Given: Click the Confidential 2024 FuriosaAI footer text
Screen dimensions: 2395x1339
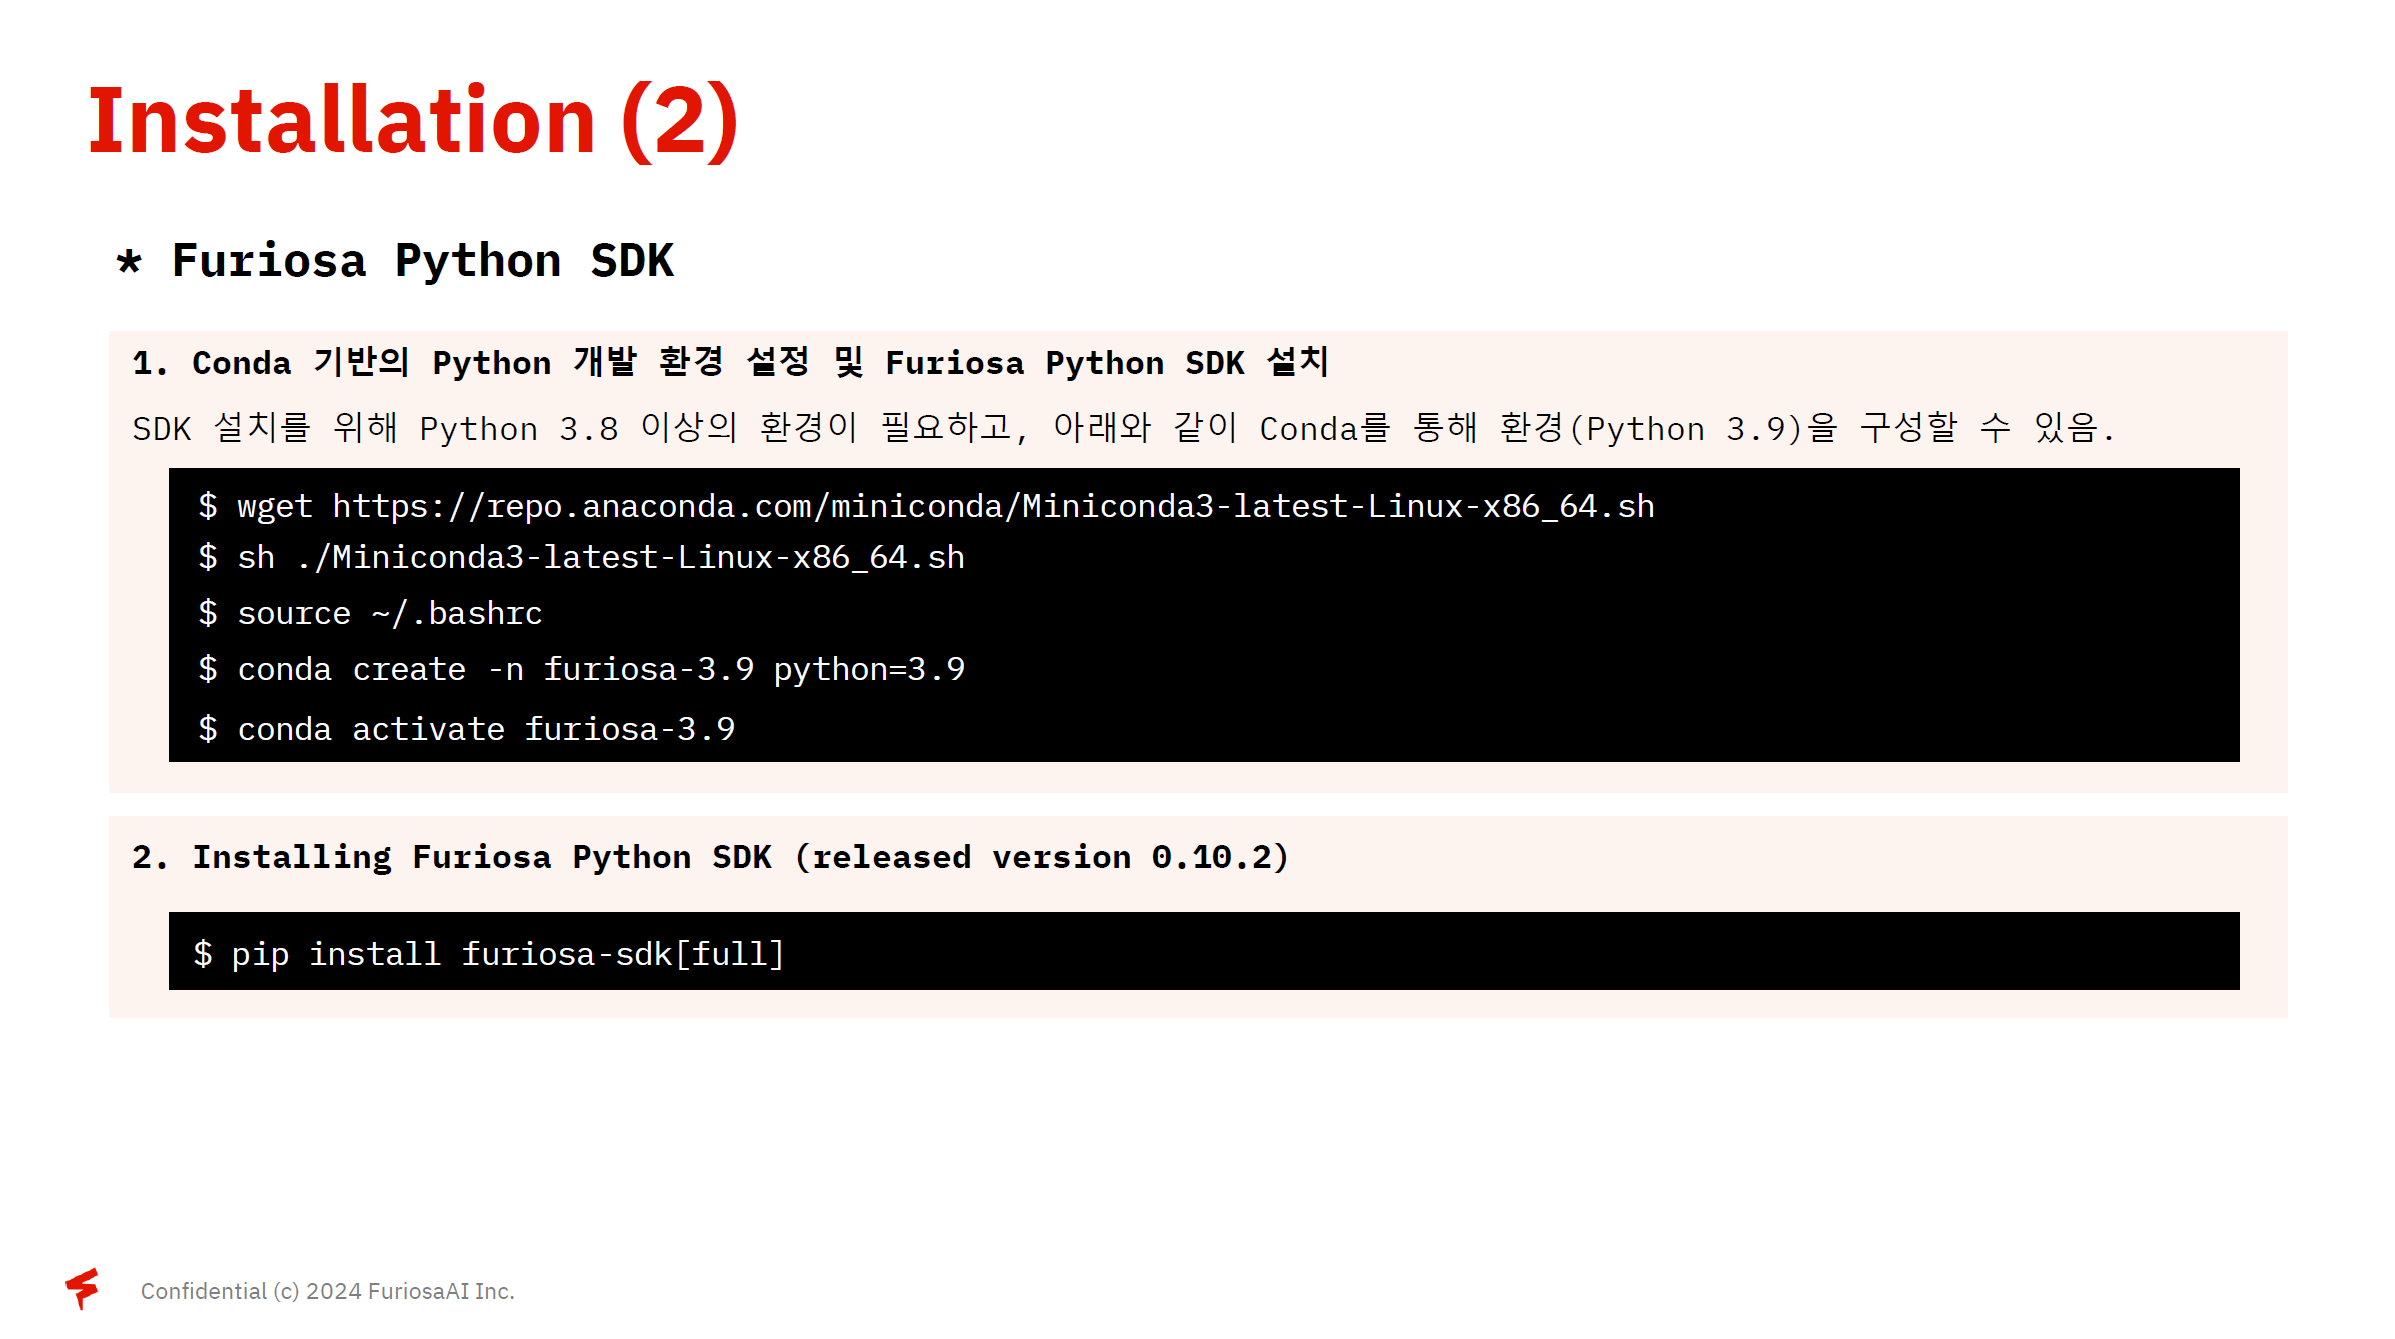Looking at the screenshot, I should pos(327,1291).
